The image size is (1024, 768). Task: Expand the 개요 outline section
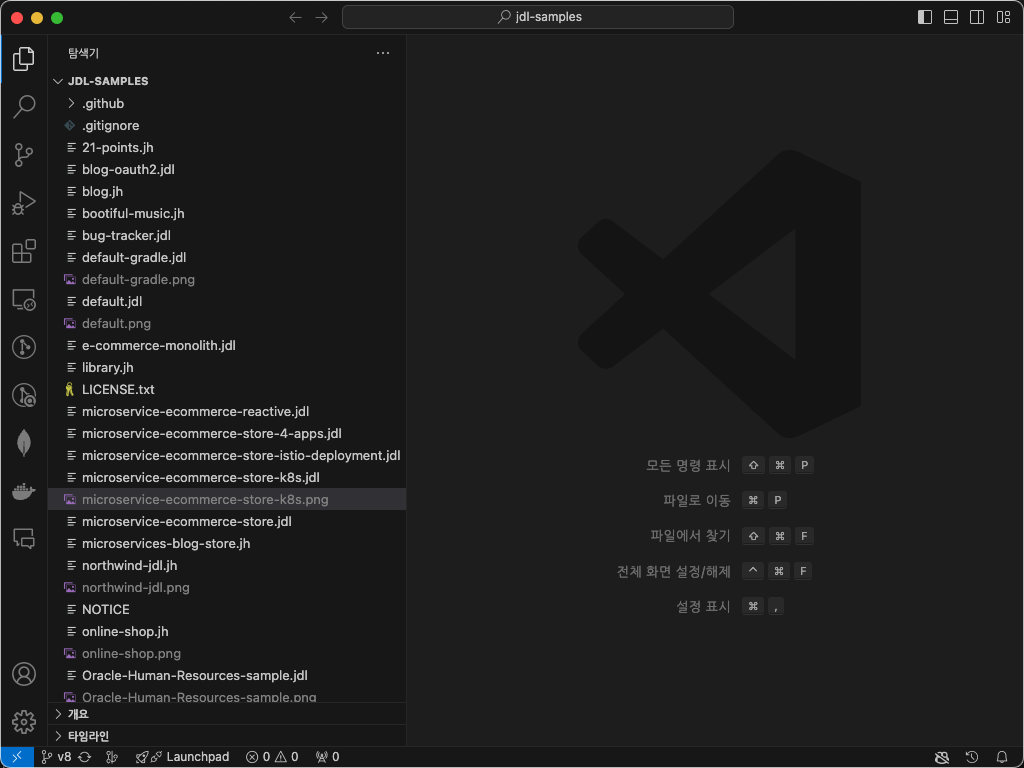click(227, 714)
